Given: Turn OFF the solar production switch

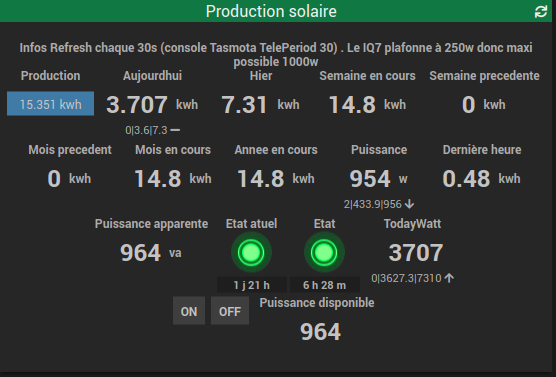Looking at the screenshot, I should (x=230, y=311).
